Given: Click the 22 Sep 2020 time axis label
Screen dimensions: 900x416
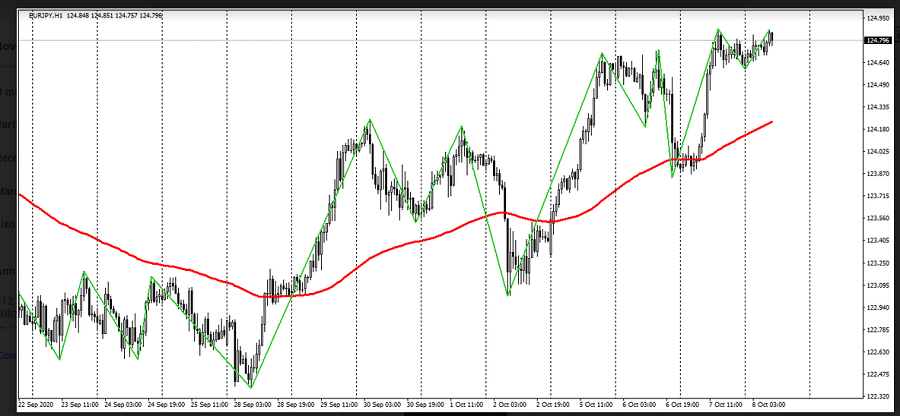Looking at the screenshot, I should pos(35,404).
